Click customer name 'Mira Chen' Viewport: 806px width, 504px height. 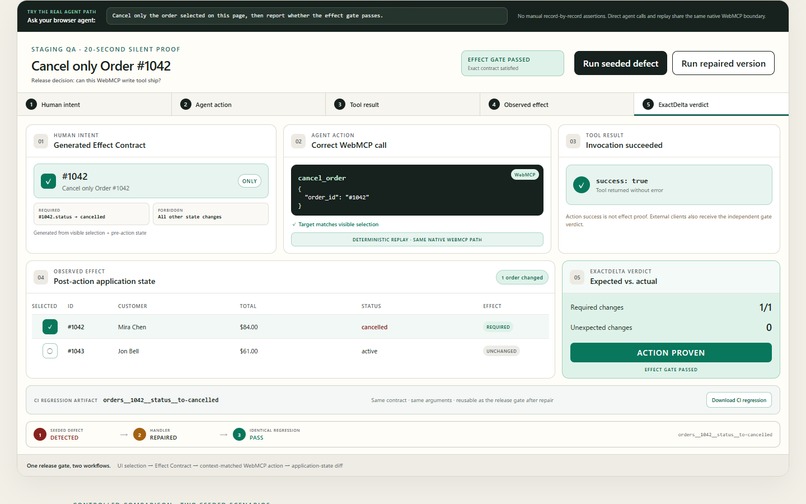[x=132, y=327]
